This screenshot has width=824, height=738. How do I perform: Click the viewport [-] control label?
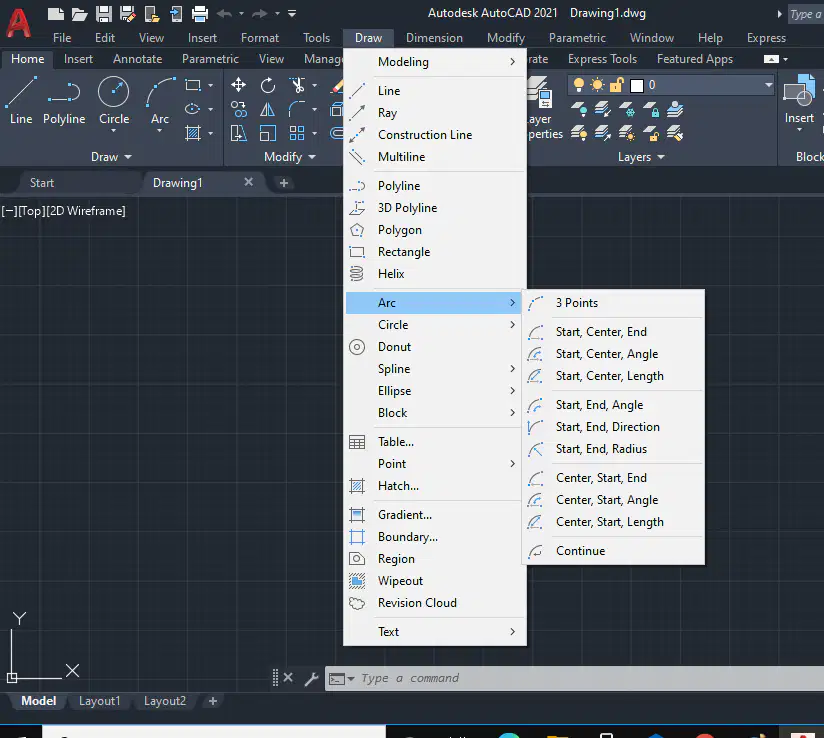pyautogui.click(x=9, y=211)
